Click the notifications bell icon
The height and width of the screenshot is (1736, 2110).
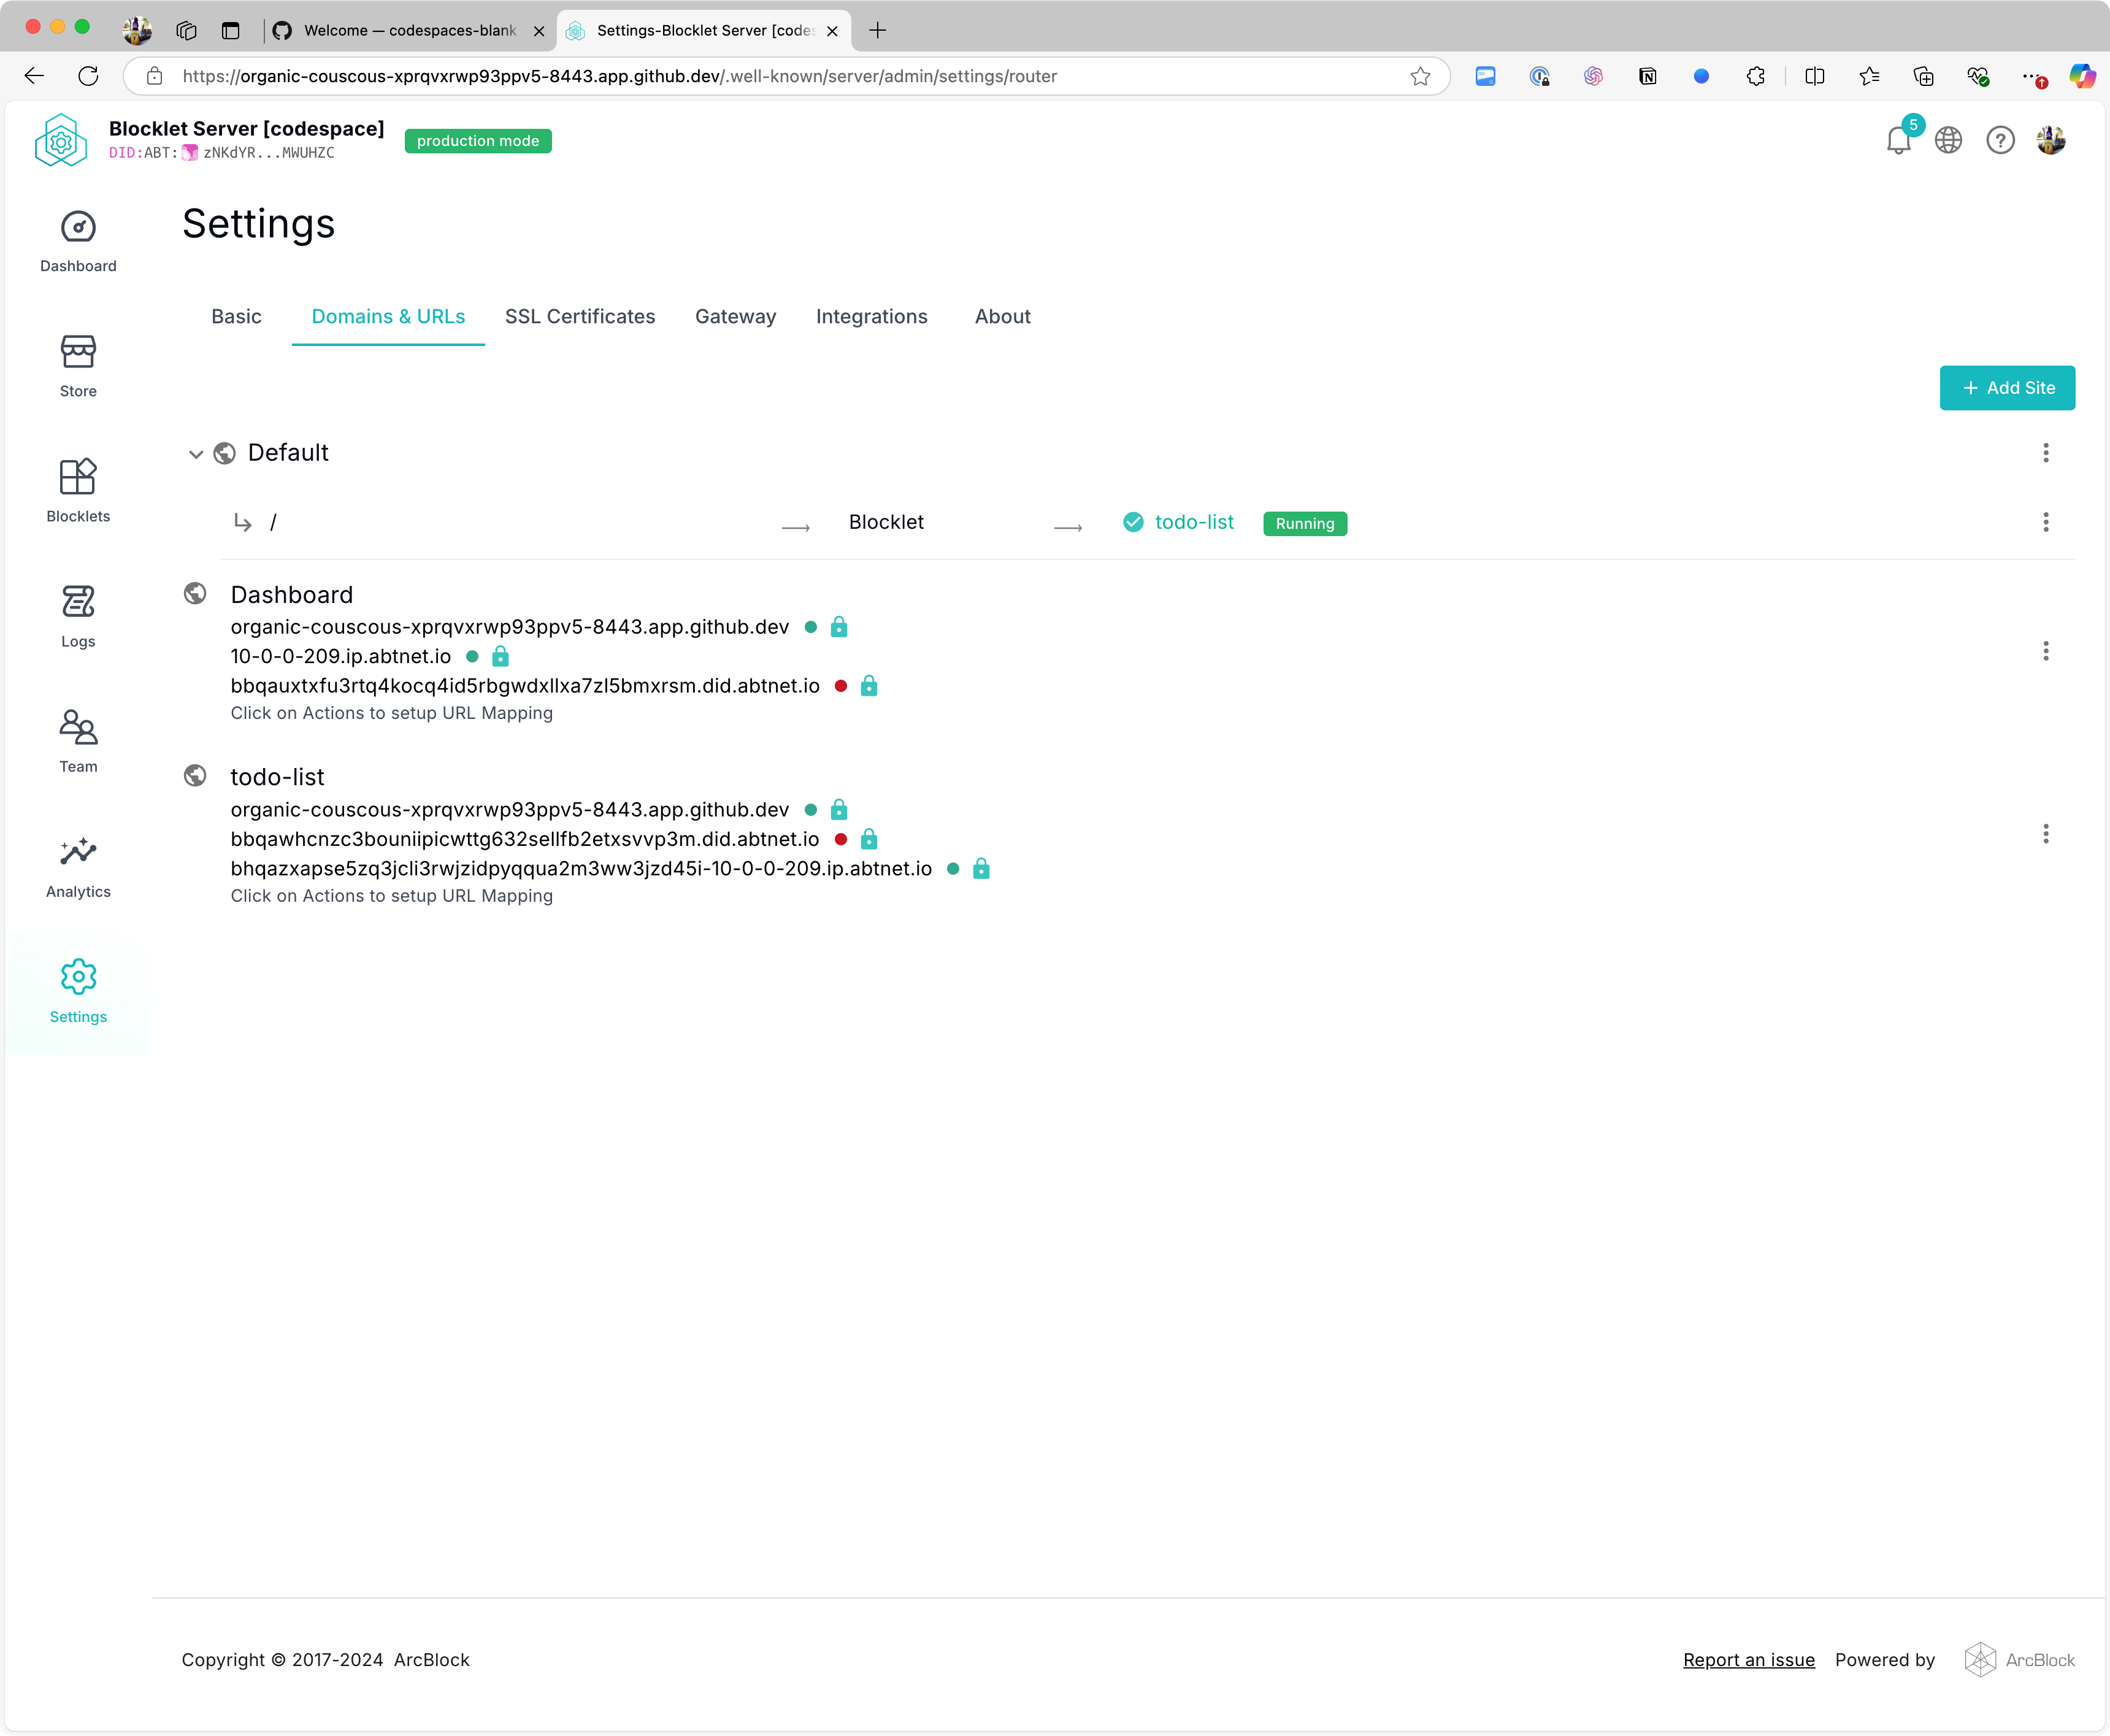click(1898, 141)
